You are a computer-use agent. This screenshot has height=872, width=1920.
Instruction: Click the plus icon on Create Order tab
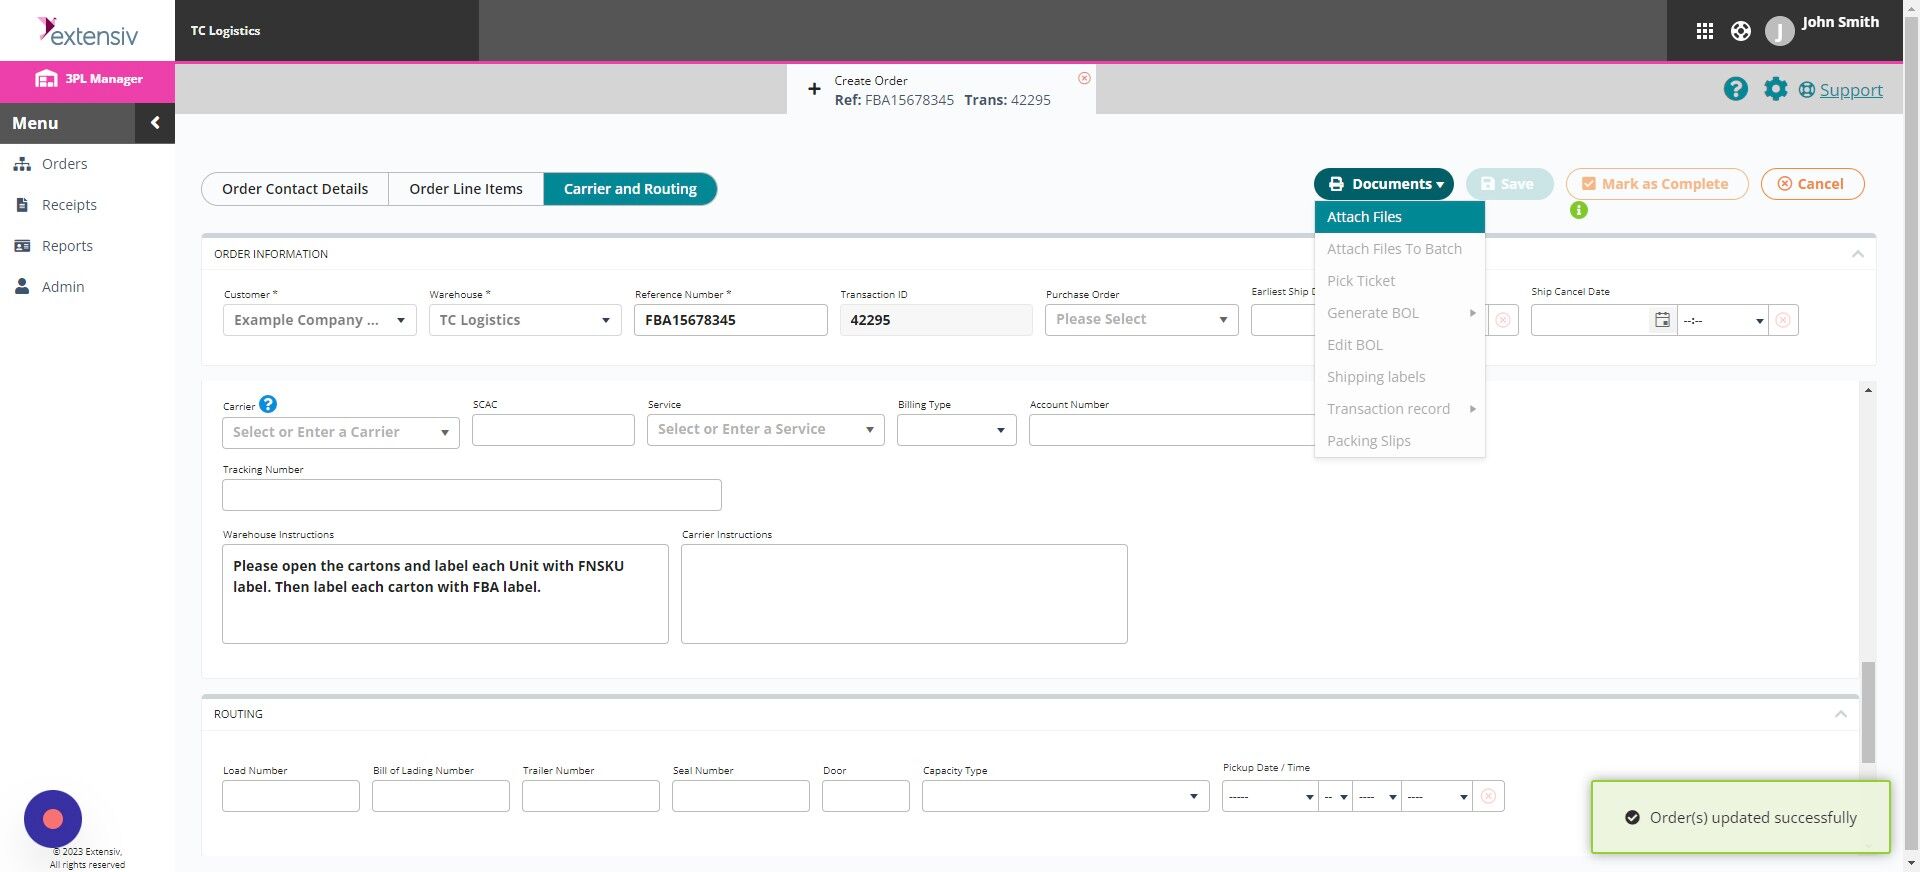(814, 89)
